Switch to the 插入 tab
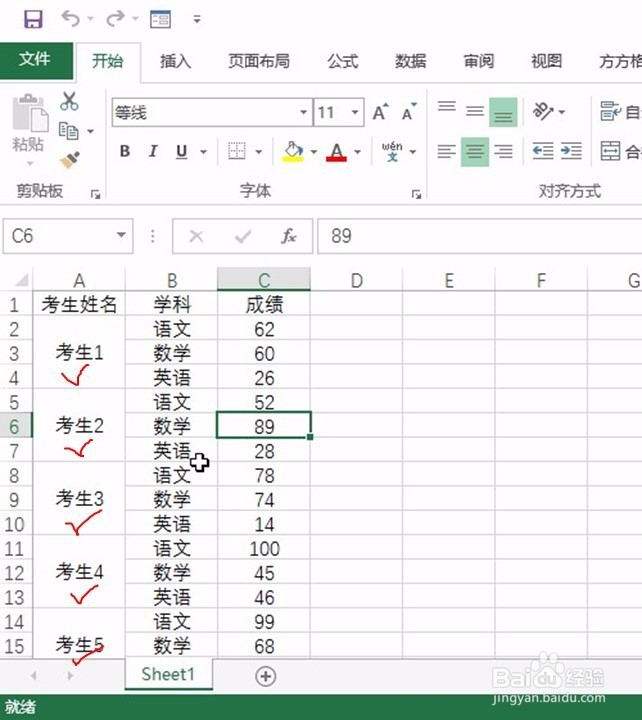 pyautogui.click(x=175, y=61)
